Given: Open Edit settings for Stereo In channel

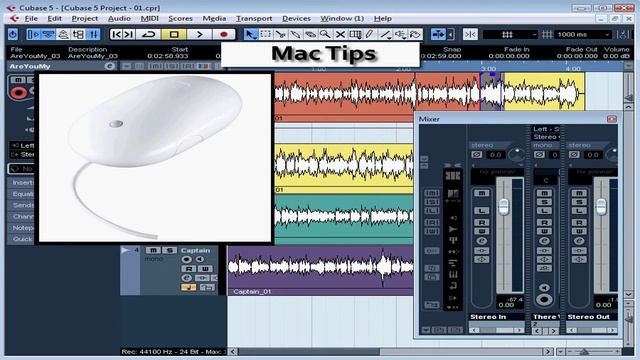Looking at the screenshot, I should (482, 241).
